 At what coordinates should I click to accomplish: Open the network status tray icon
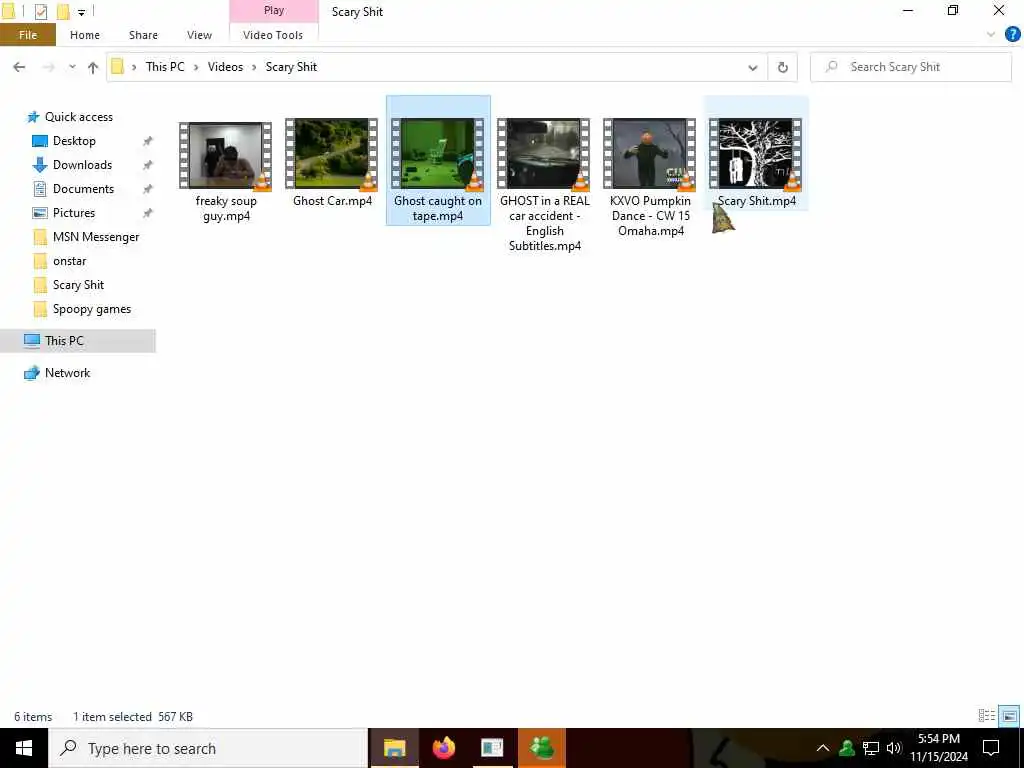(871, 748)
